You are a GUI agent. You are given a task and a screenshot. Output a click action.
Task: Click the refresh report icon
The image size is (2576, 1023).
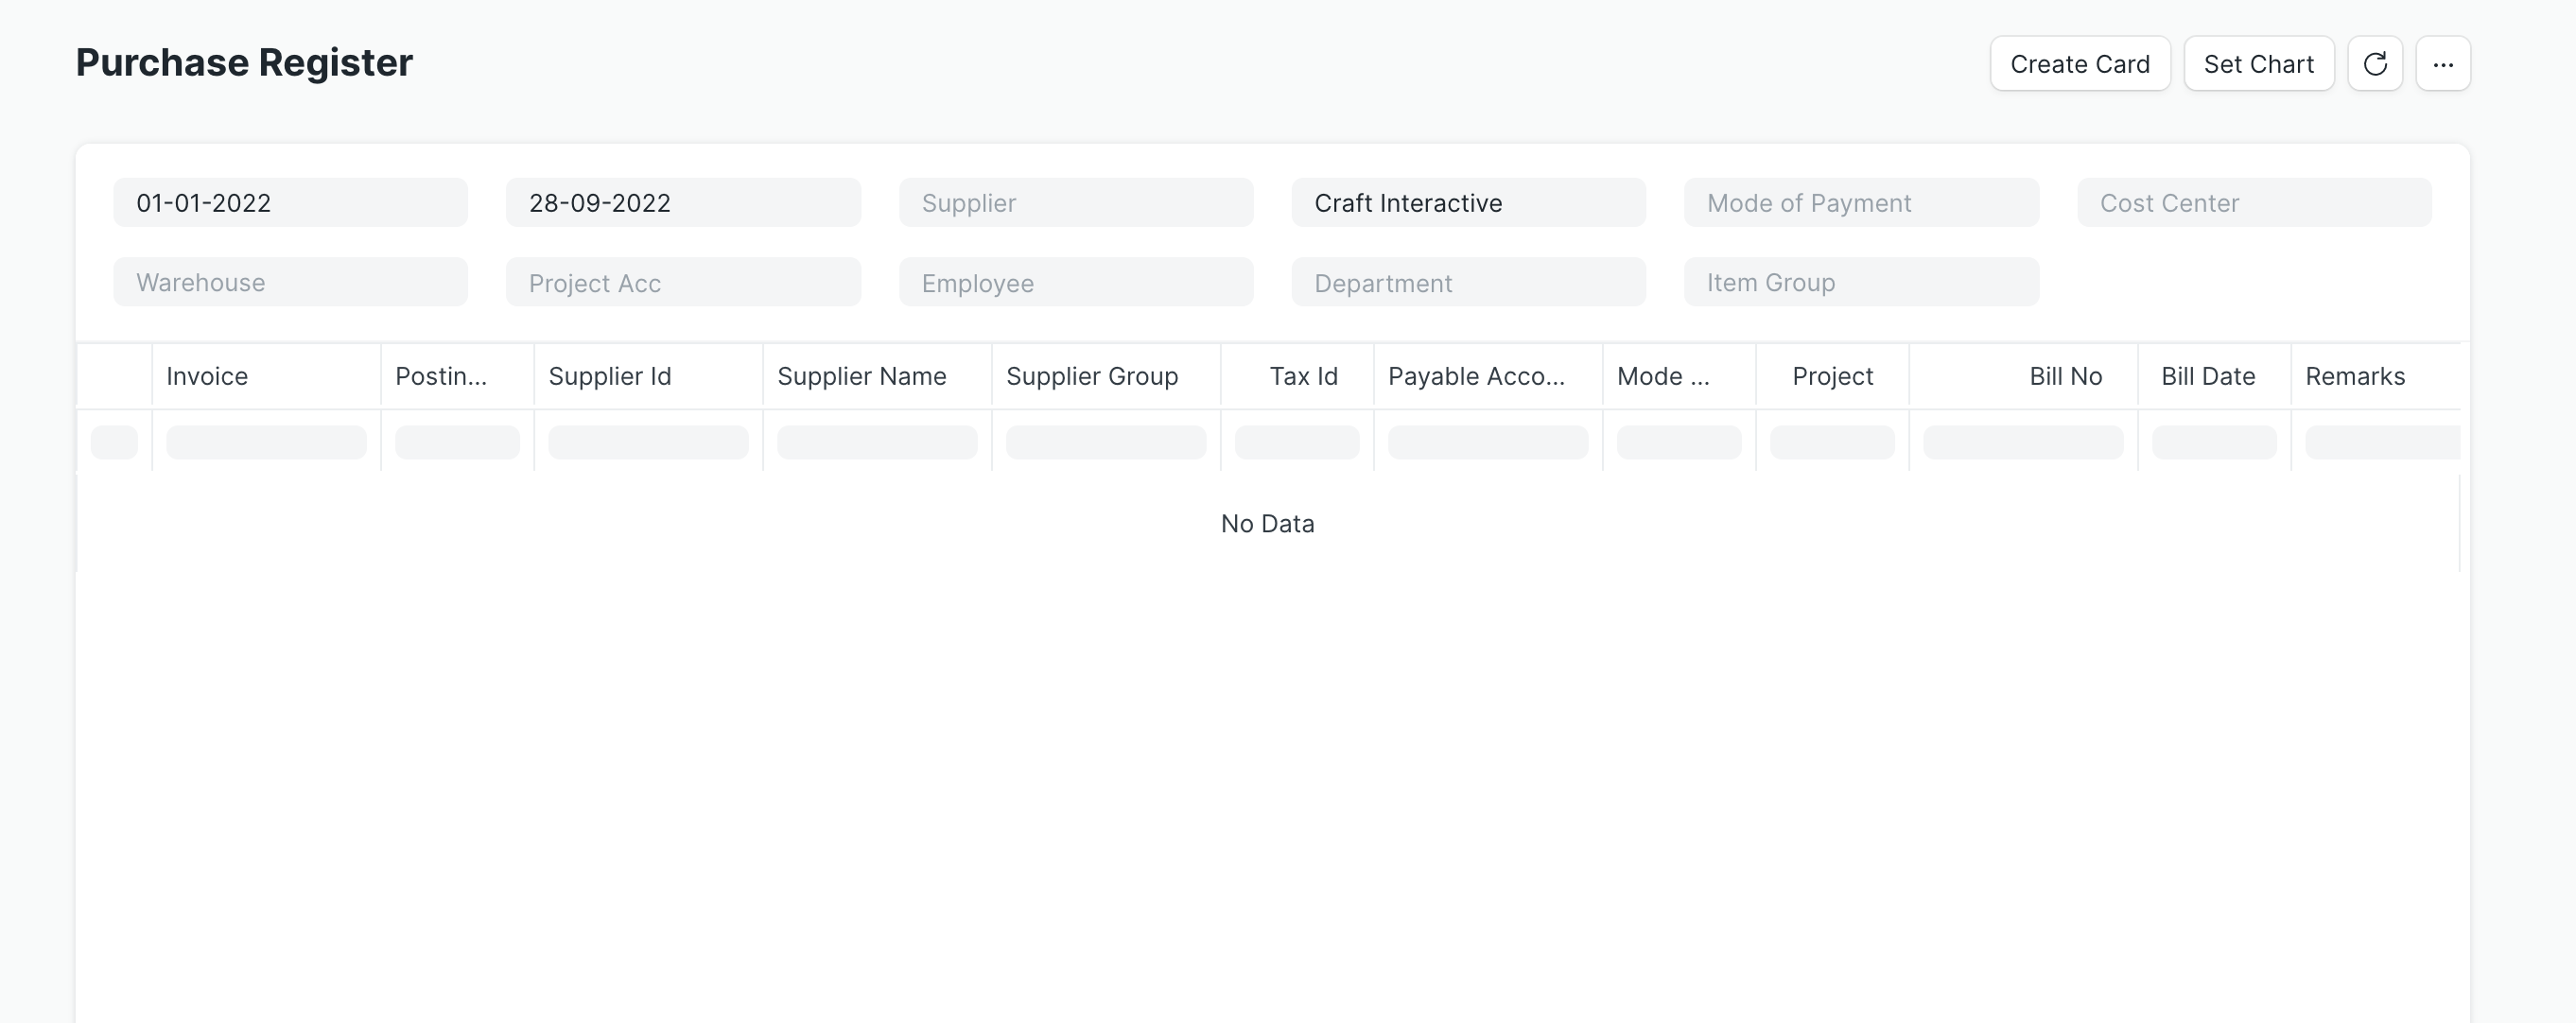coord(2376,63)
